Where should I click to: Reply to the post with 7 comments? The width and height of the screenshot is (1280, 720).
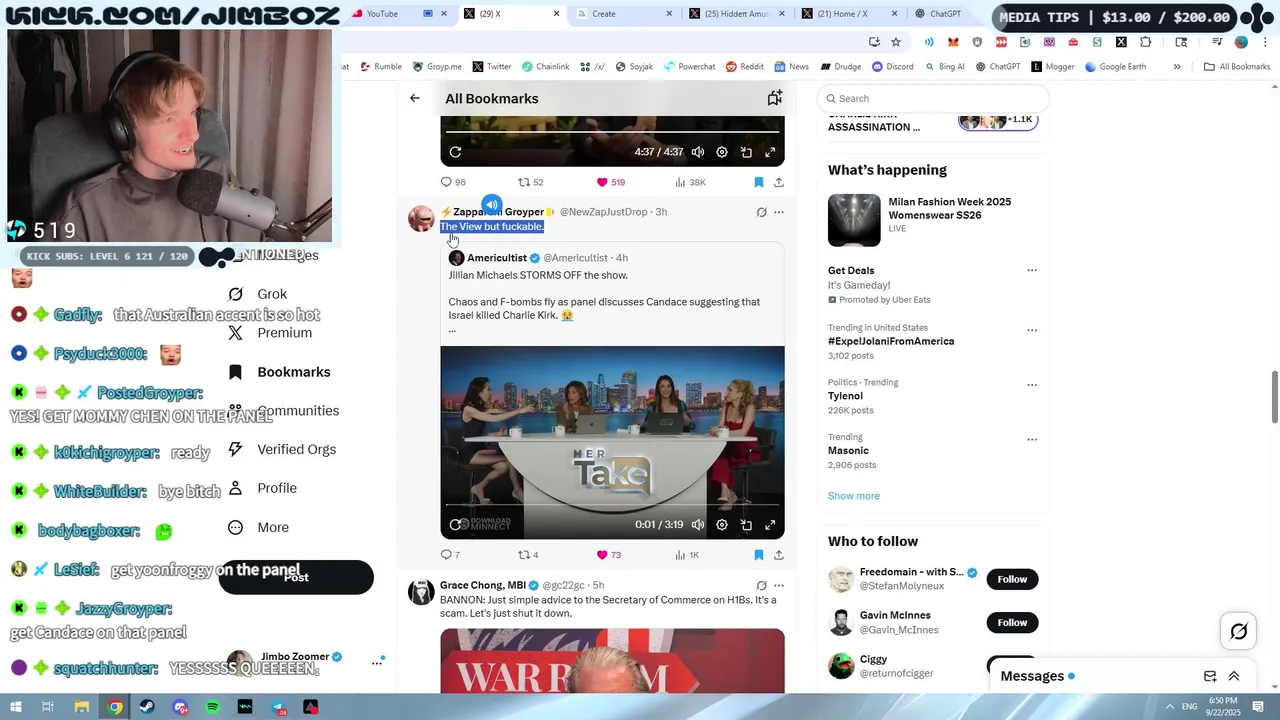point(450,555)
